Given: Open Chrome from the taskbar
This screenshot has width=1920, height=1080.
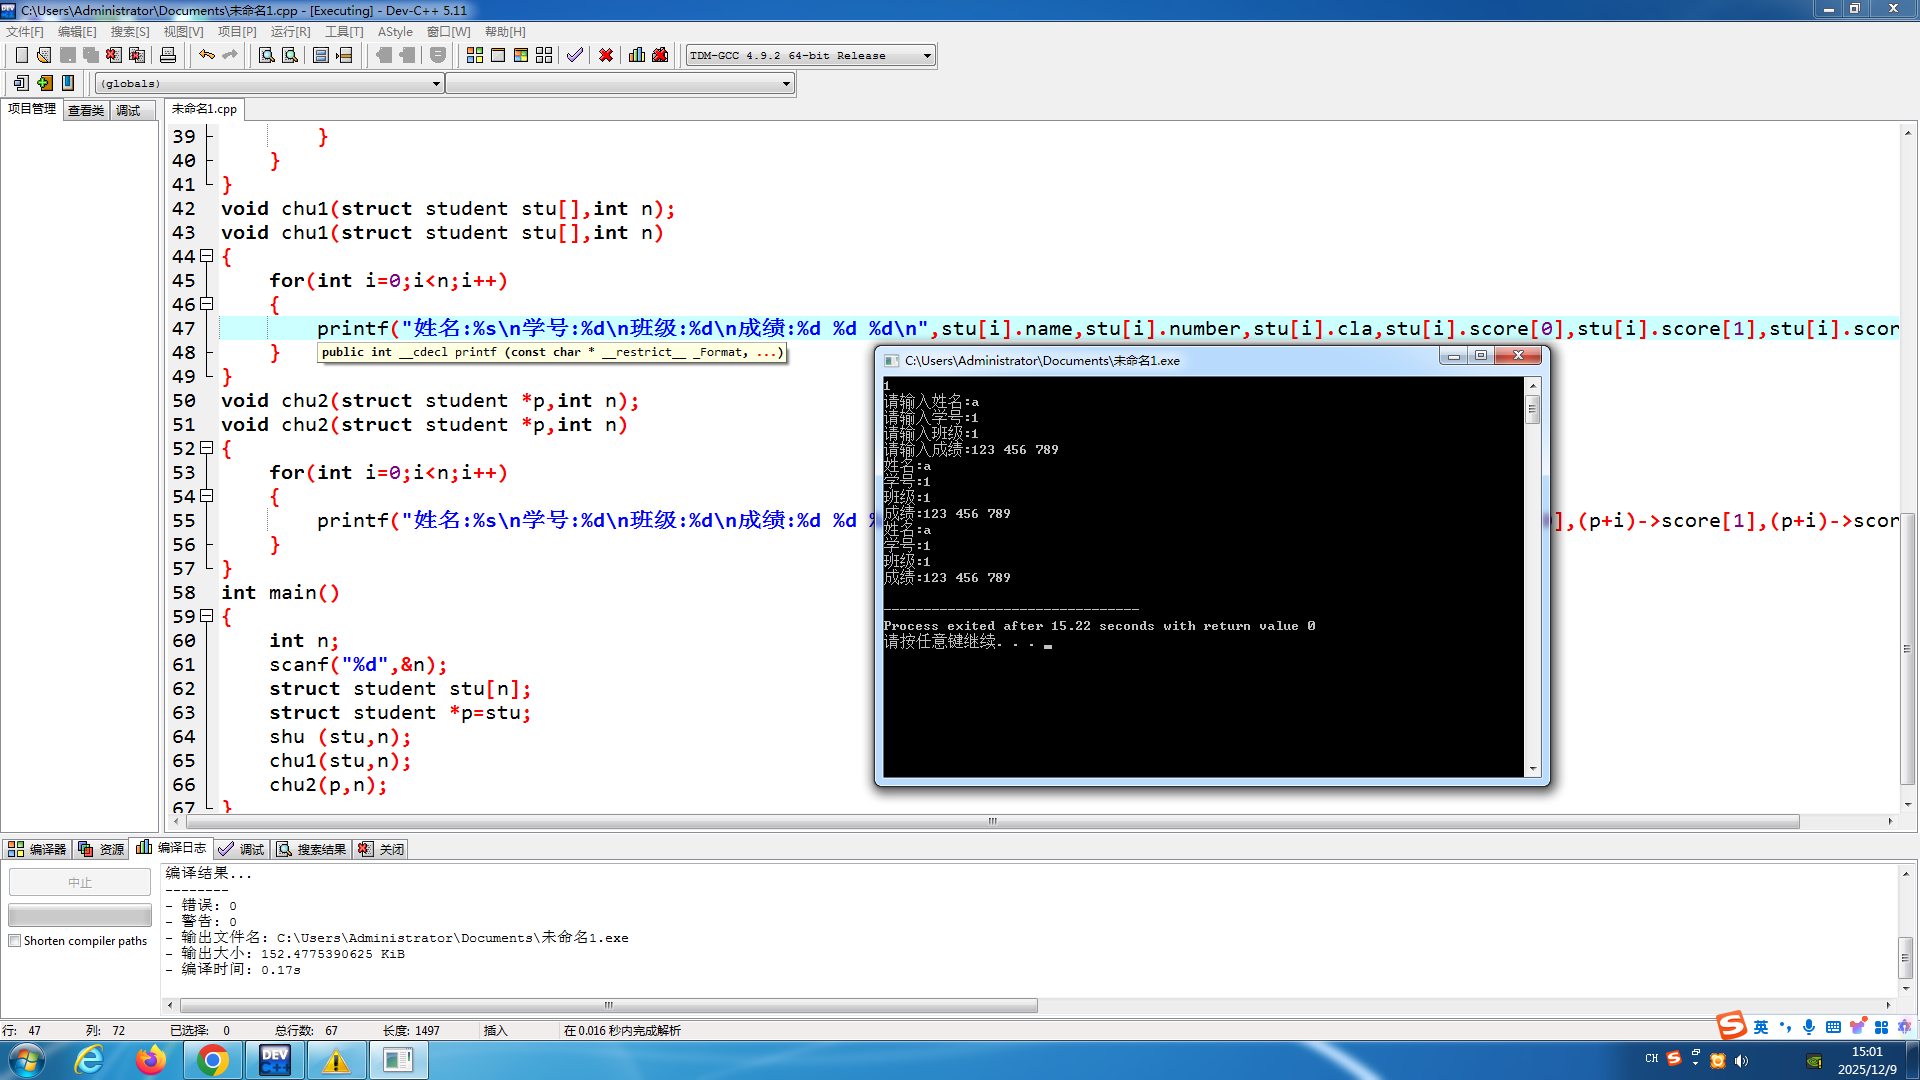Looking at the screenshot, I should 213,1059.
